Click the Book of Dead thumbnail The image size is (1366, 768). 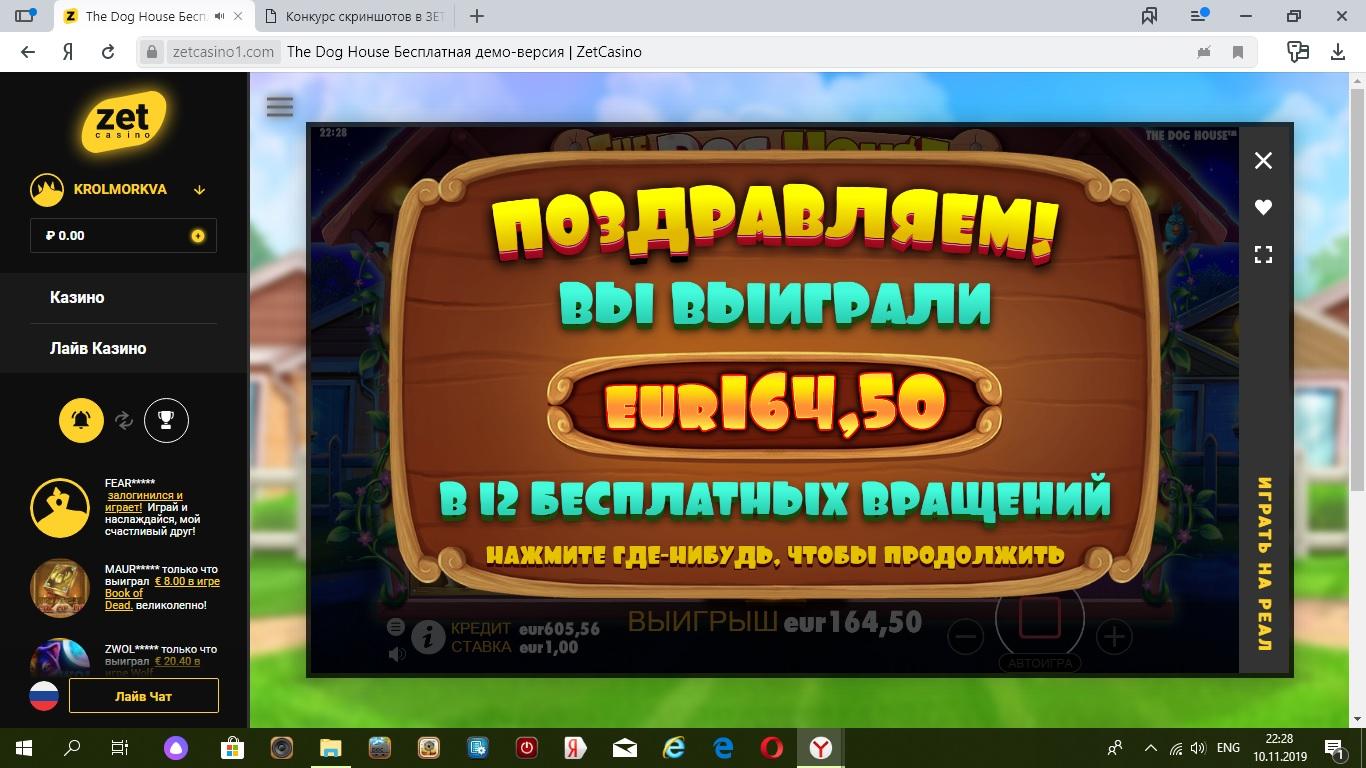(60, 589)
